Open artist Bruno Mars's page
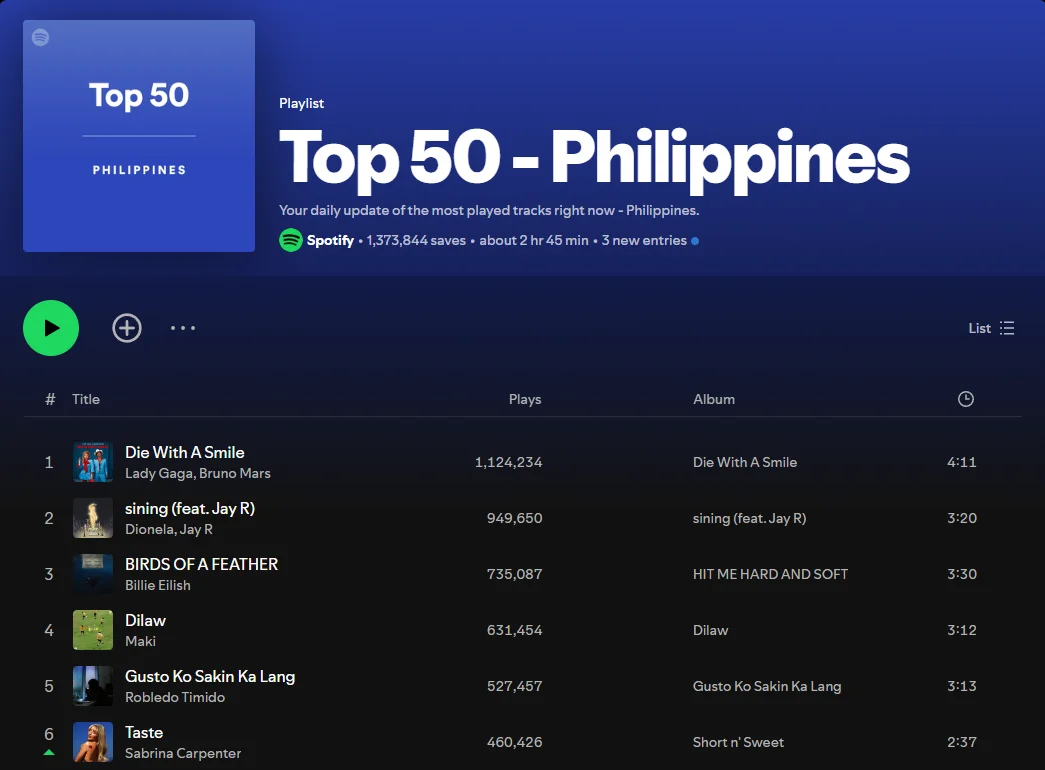The width and height of the screenshot is (1045, 770). click(x=235, y=473)
